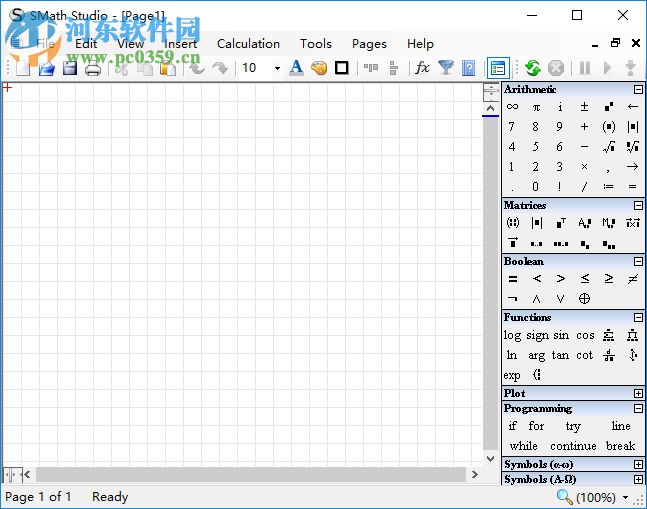
Task: Click the green recalculate page icon
Action: click(533, 68)
